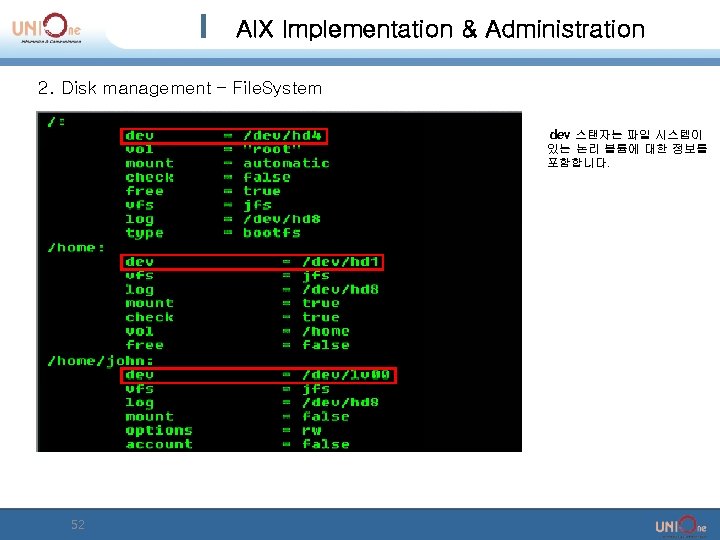720x540 pixels.
Task: Click the "options" attribute name
Action: pyautogui.click(x=159, y=431)
